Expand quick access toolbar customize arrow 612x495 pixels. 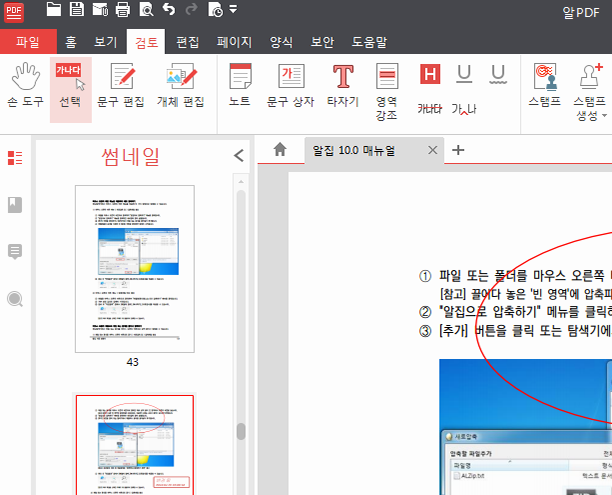(x=233, y=9)
